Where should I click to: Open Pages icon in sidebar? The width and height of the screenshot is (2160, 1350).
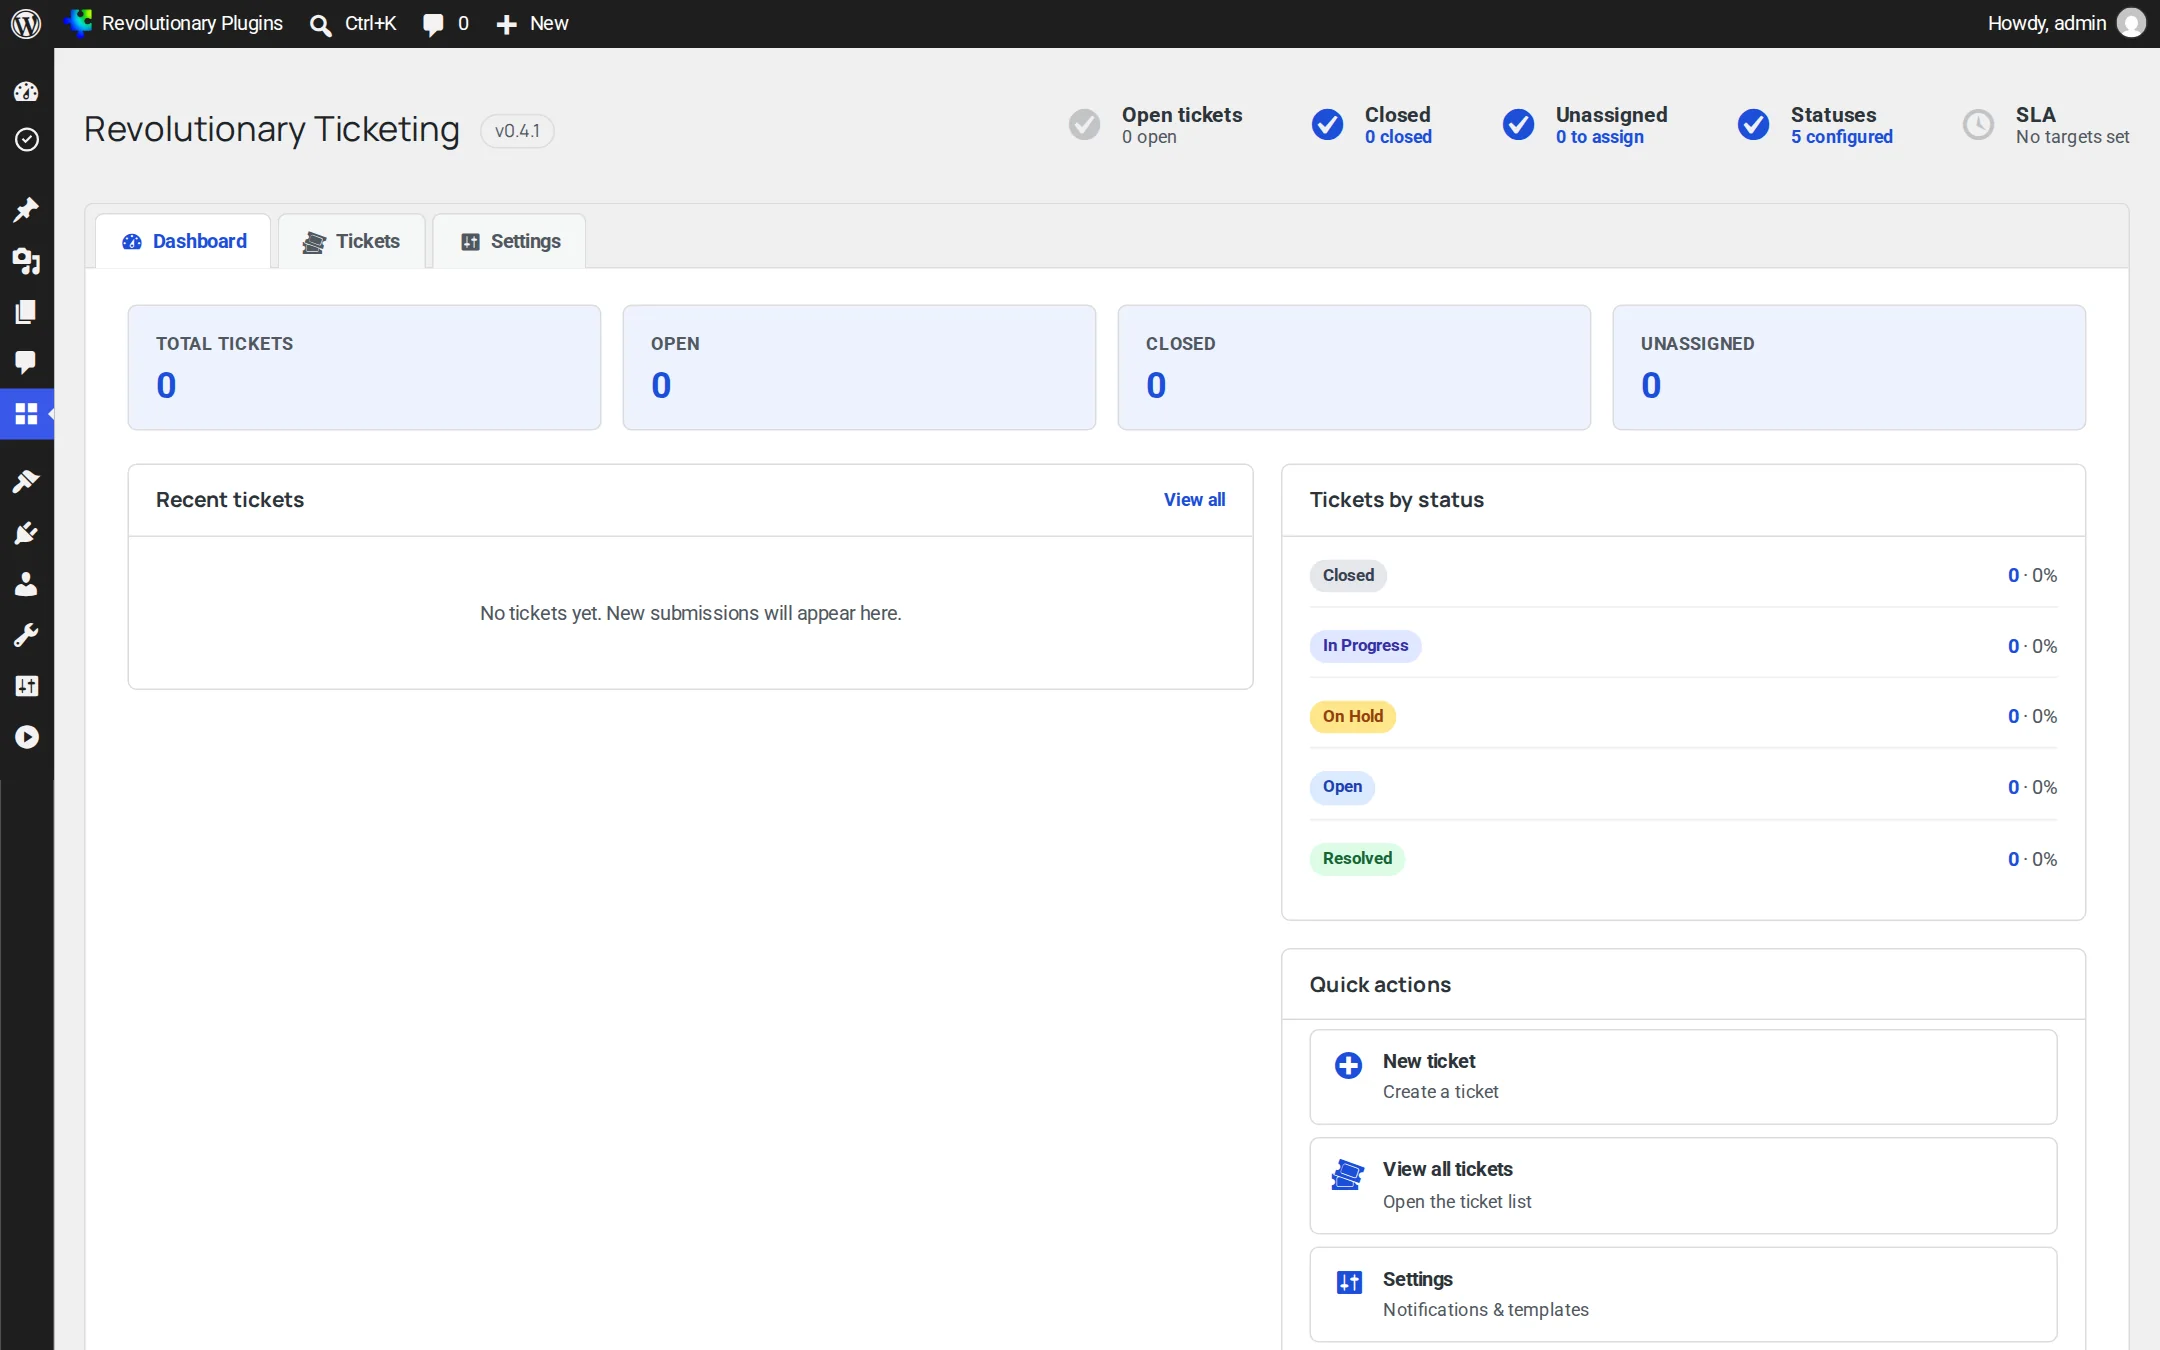(26, 312)
